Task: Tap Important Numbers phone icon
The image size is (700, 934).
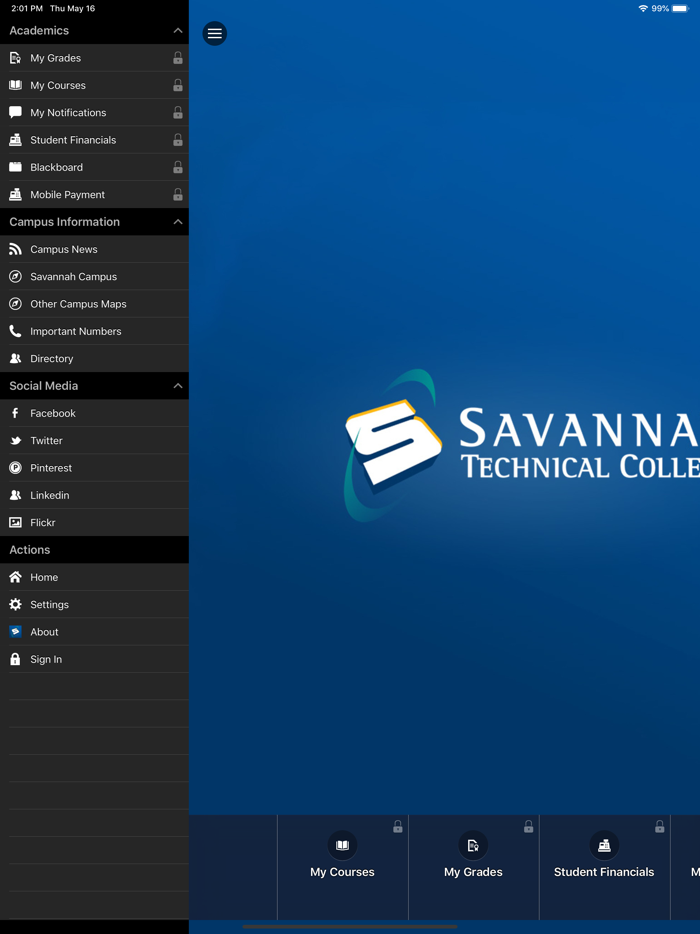Action: point(15,331)
